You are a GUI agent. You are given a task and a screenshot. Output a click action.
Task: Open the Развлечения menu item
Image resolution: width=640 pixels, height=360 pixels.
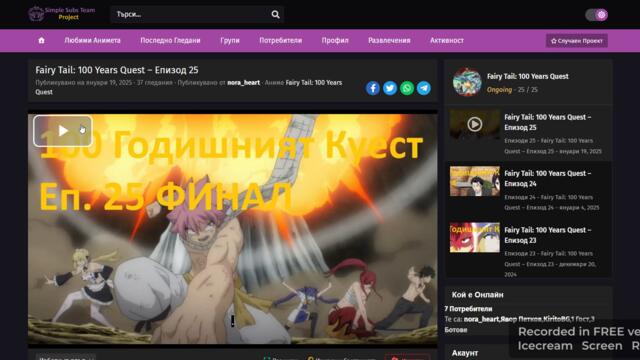pyautogui.click(x=389, y=40)
